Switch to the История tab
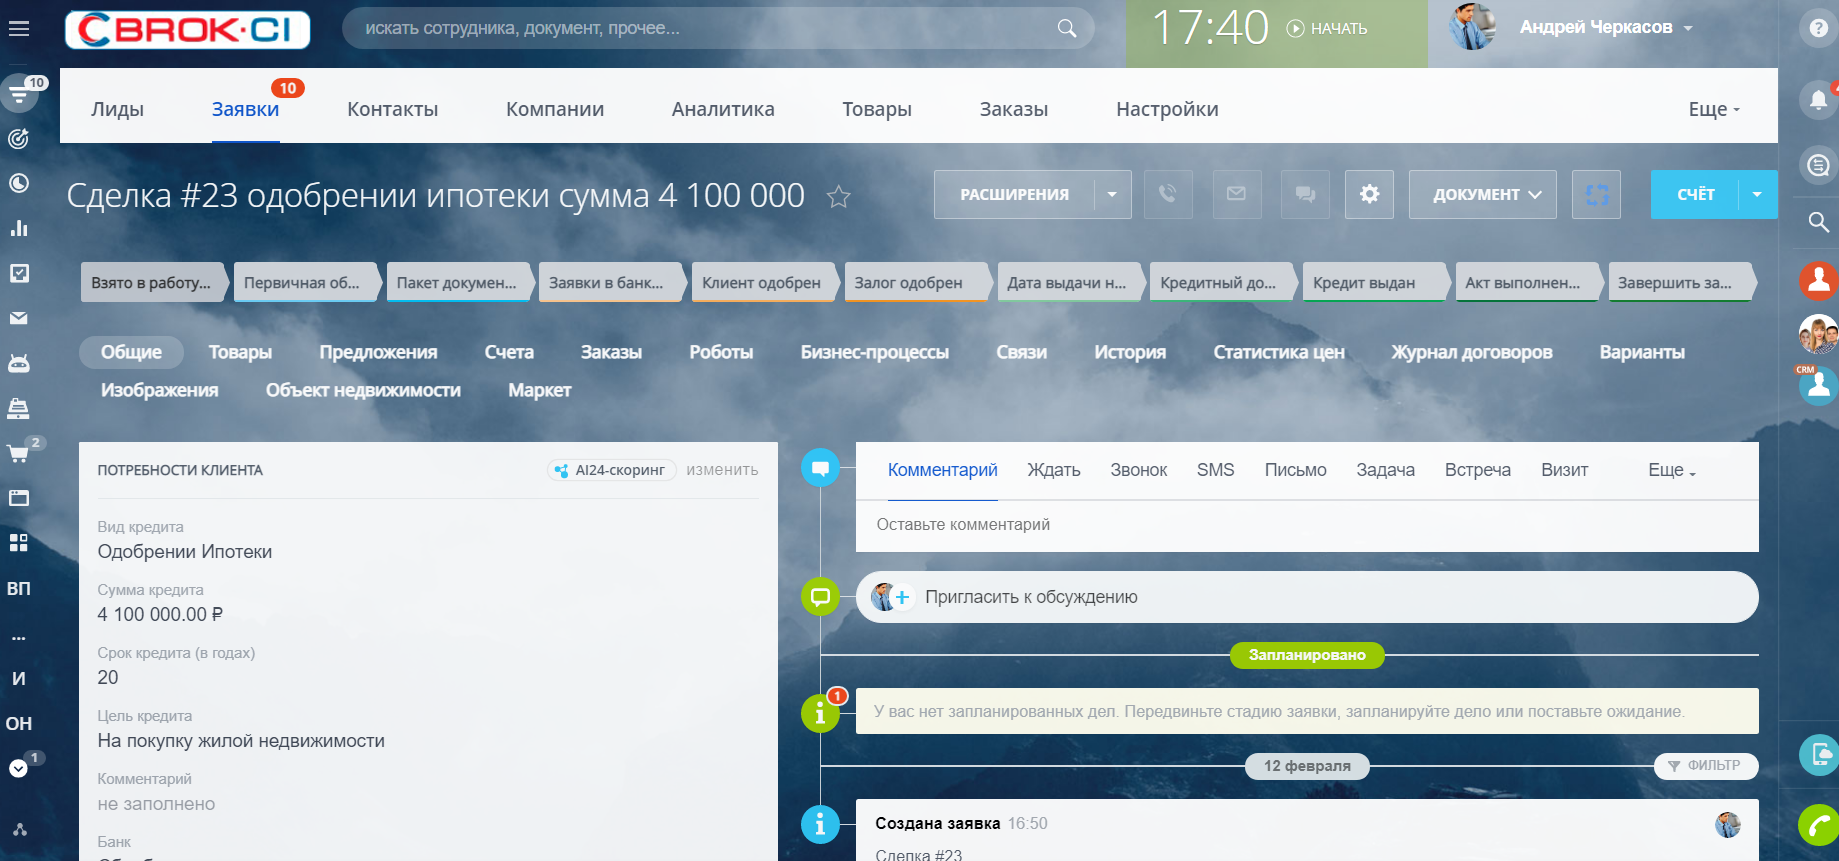The height and width of the screenshot is (861, 1839). (1130, 352)
